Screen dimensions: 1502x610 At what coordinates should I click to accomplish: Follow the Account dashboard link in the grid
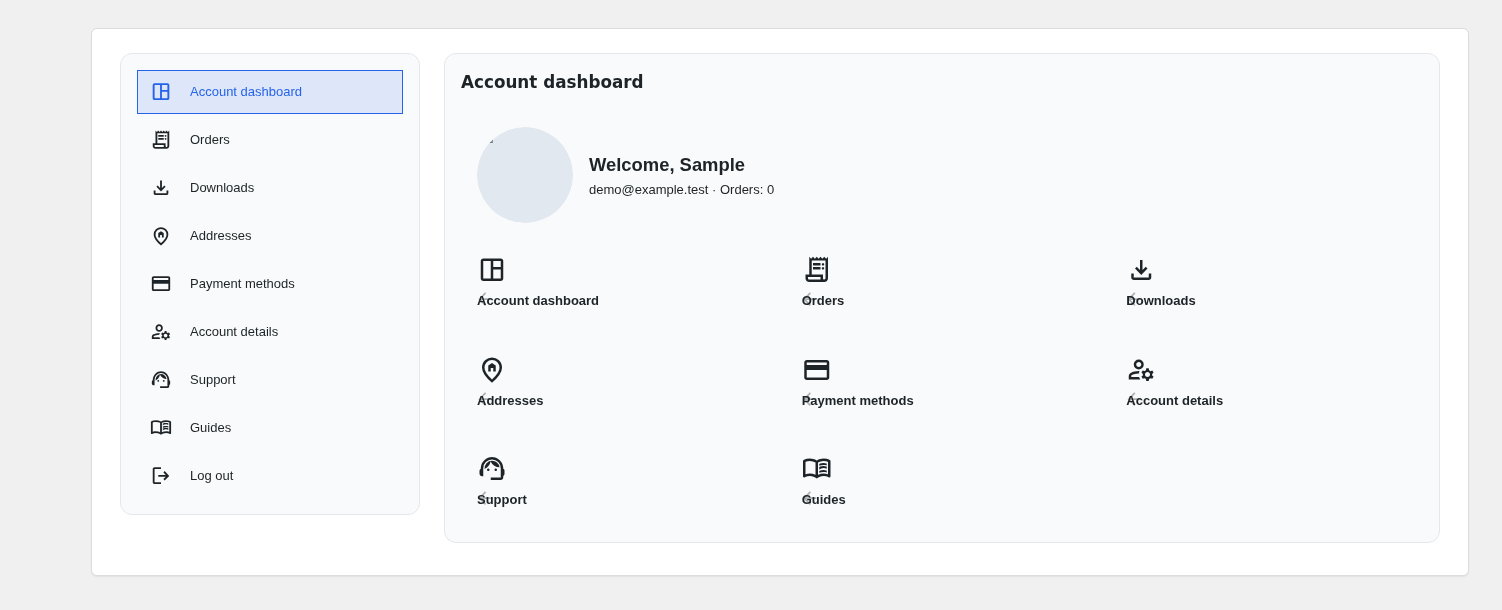coord(538,301)
